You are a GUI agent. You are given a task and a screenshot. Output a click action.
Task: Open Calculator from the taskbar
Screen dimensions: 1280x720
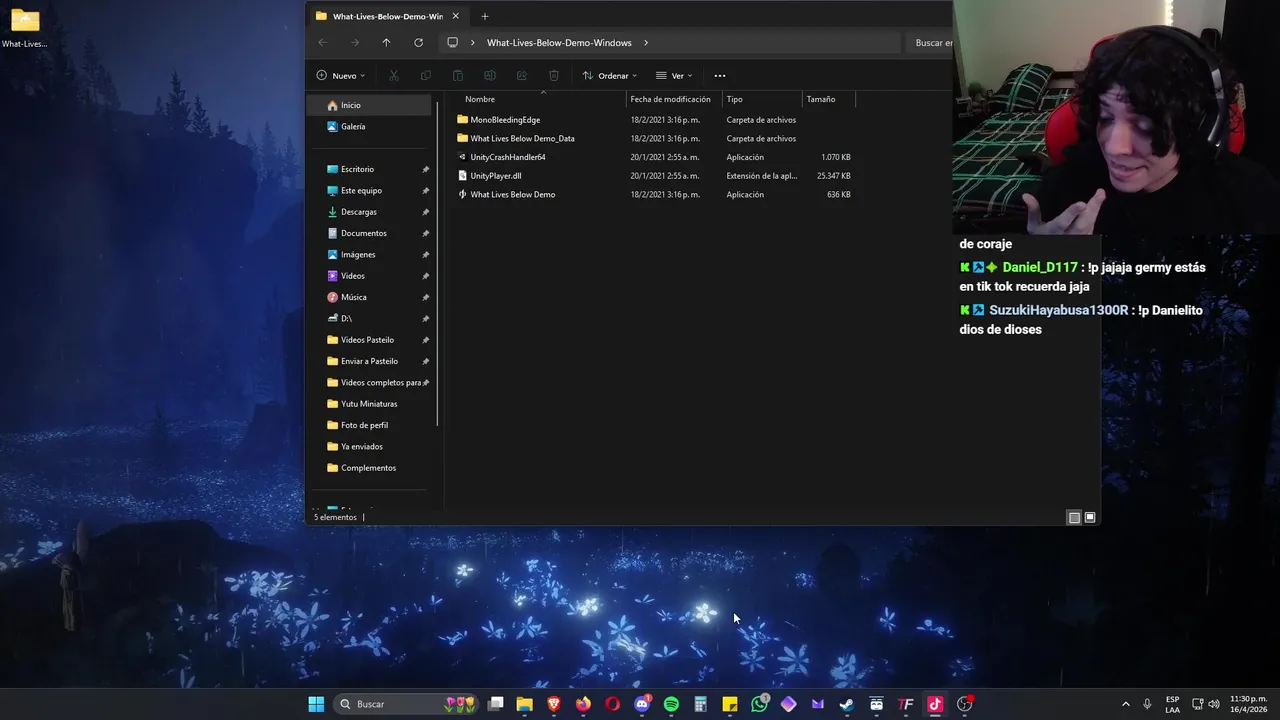click(700, 704)
